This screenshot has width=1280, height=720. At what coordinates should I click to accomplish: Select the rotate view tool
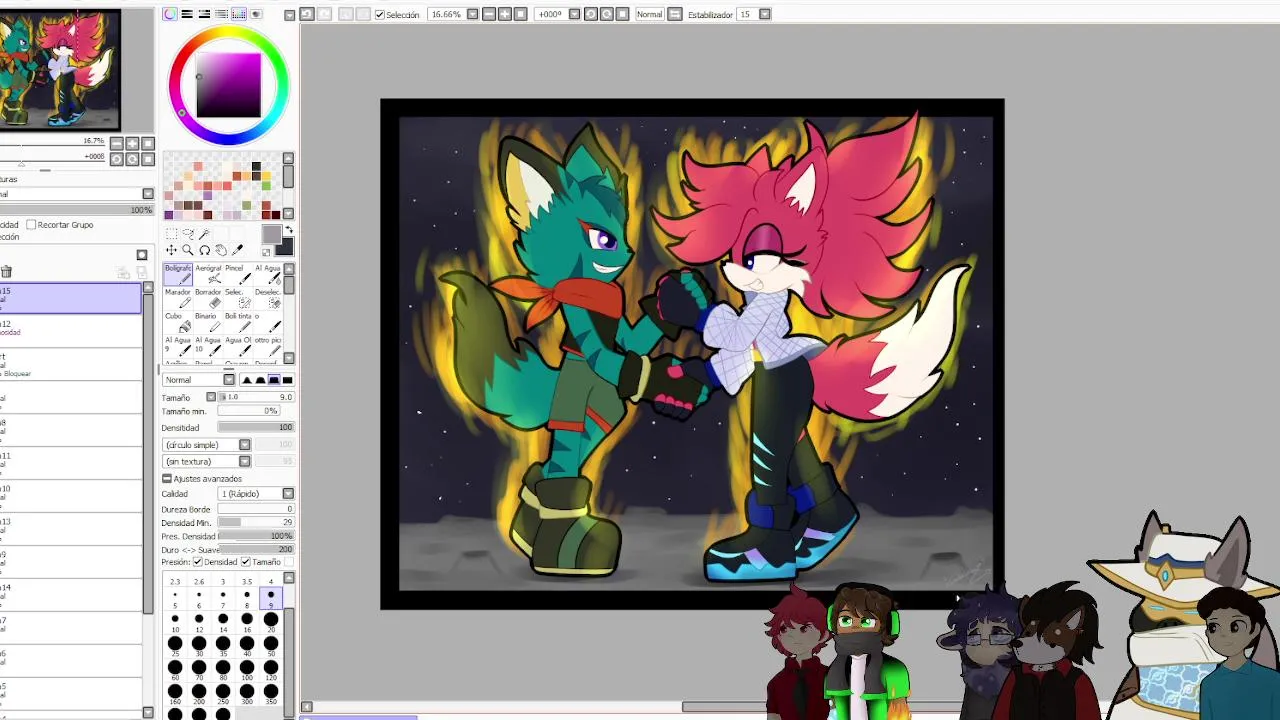pyautogui.click(x=204, y=250)
